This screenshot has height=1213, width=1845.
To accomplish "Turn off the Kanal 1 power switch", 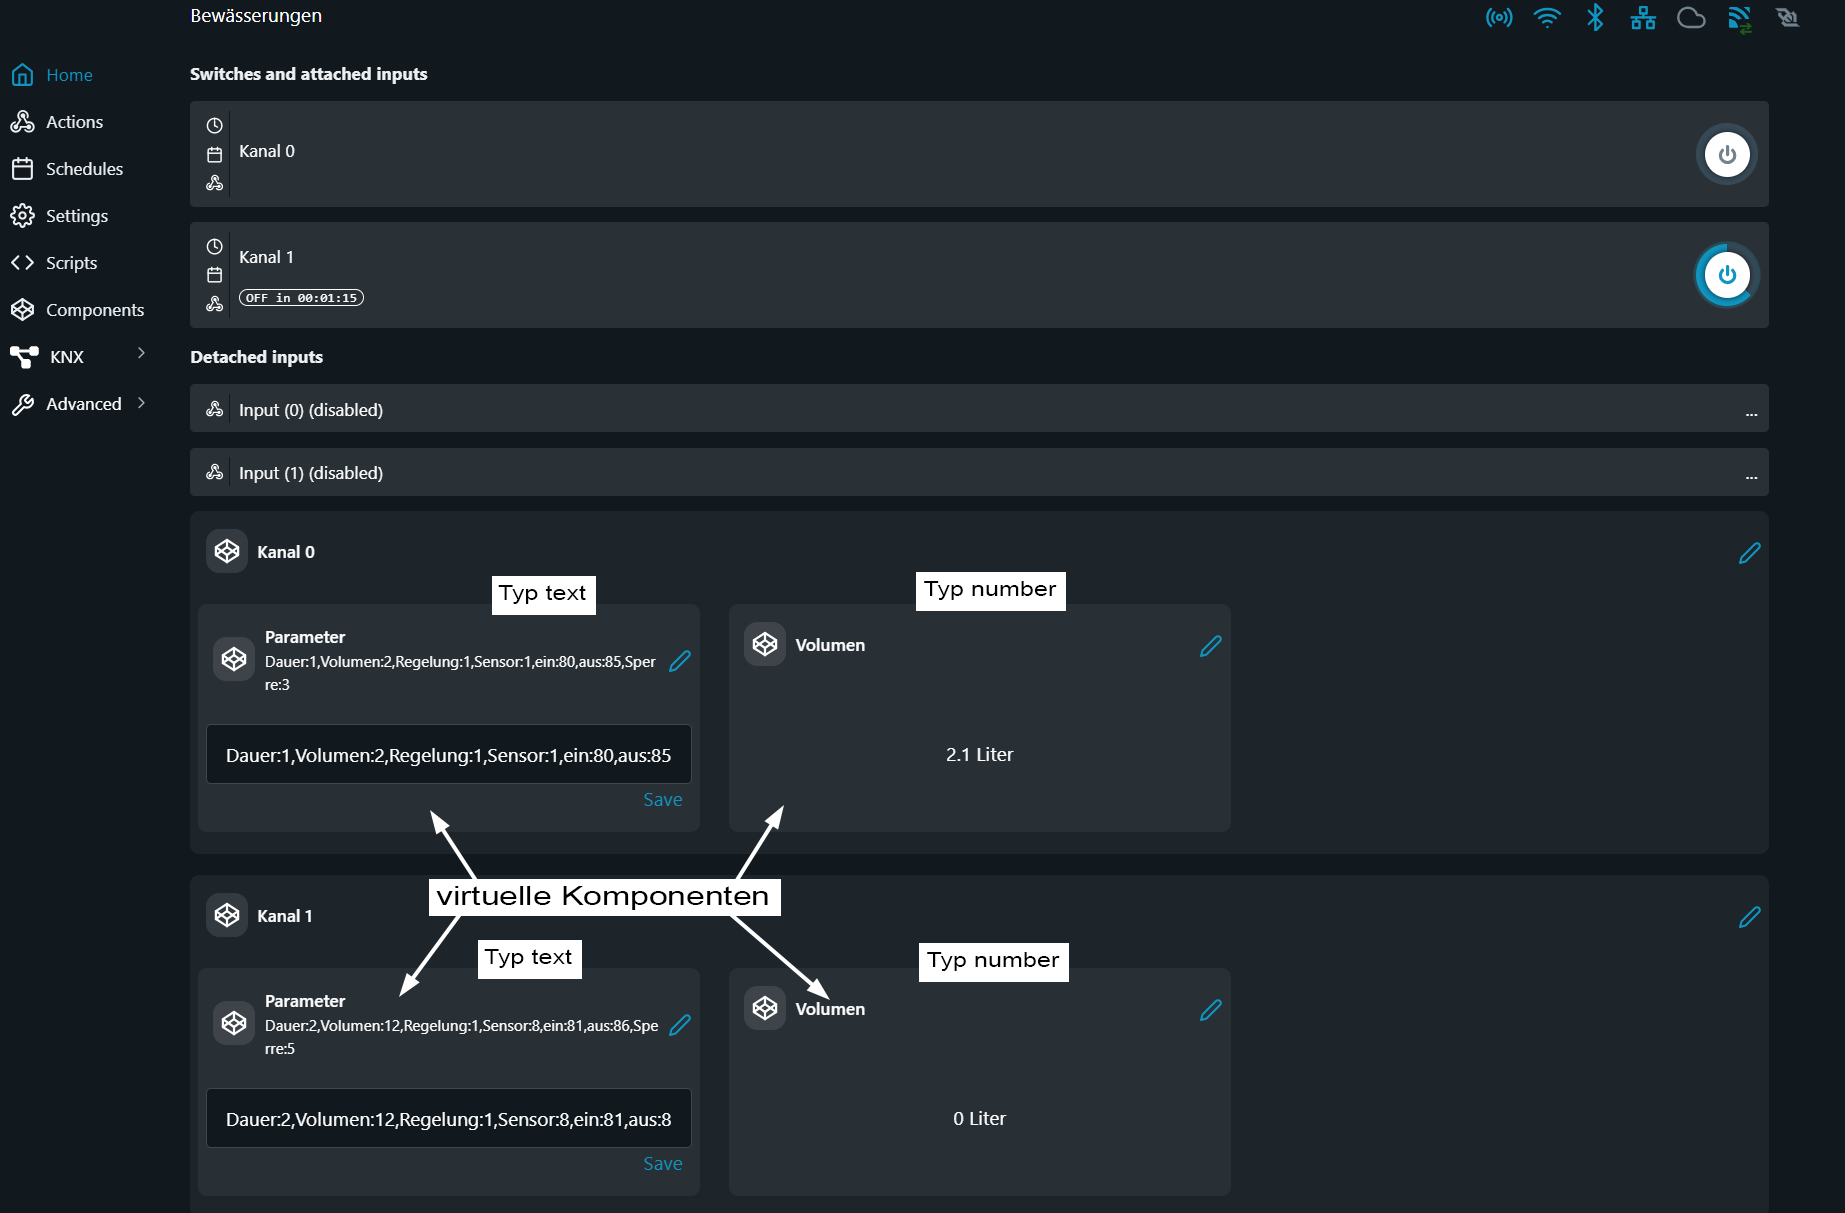I will tap(1727, 275).
